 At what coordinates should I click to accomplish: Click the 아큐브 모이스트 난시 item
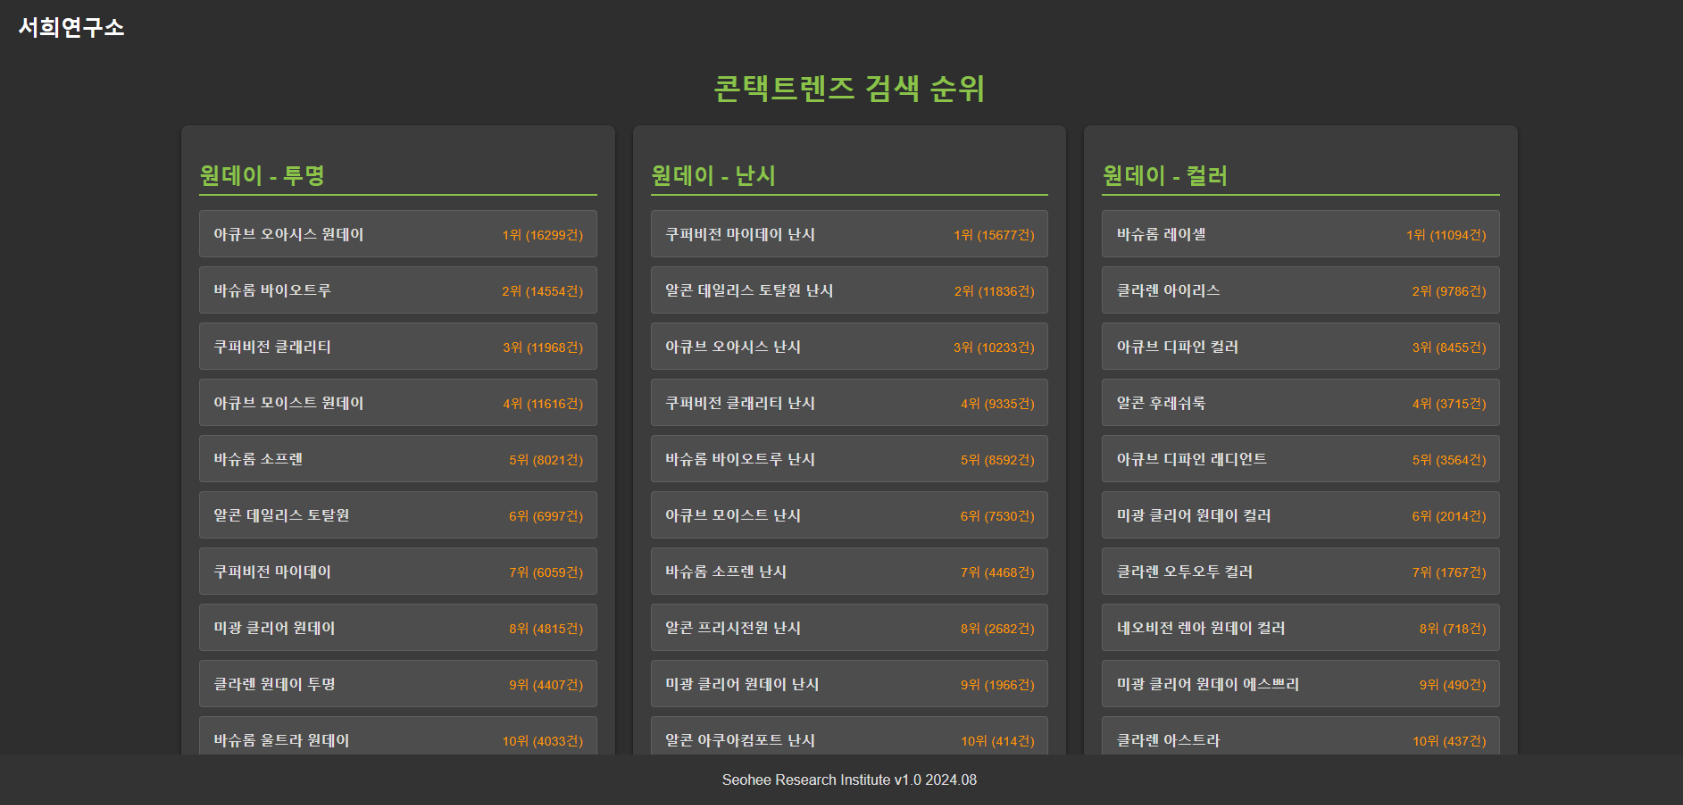click(849, 515)
